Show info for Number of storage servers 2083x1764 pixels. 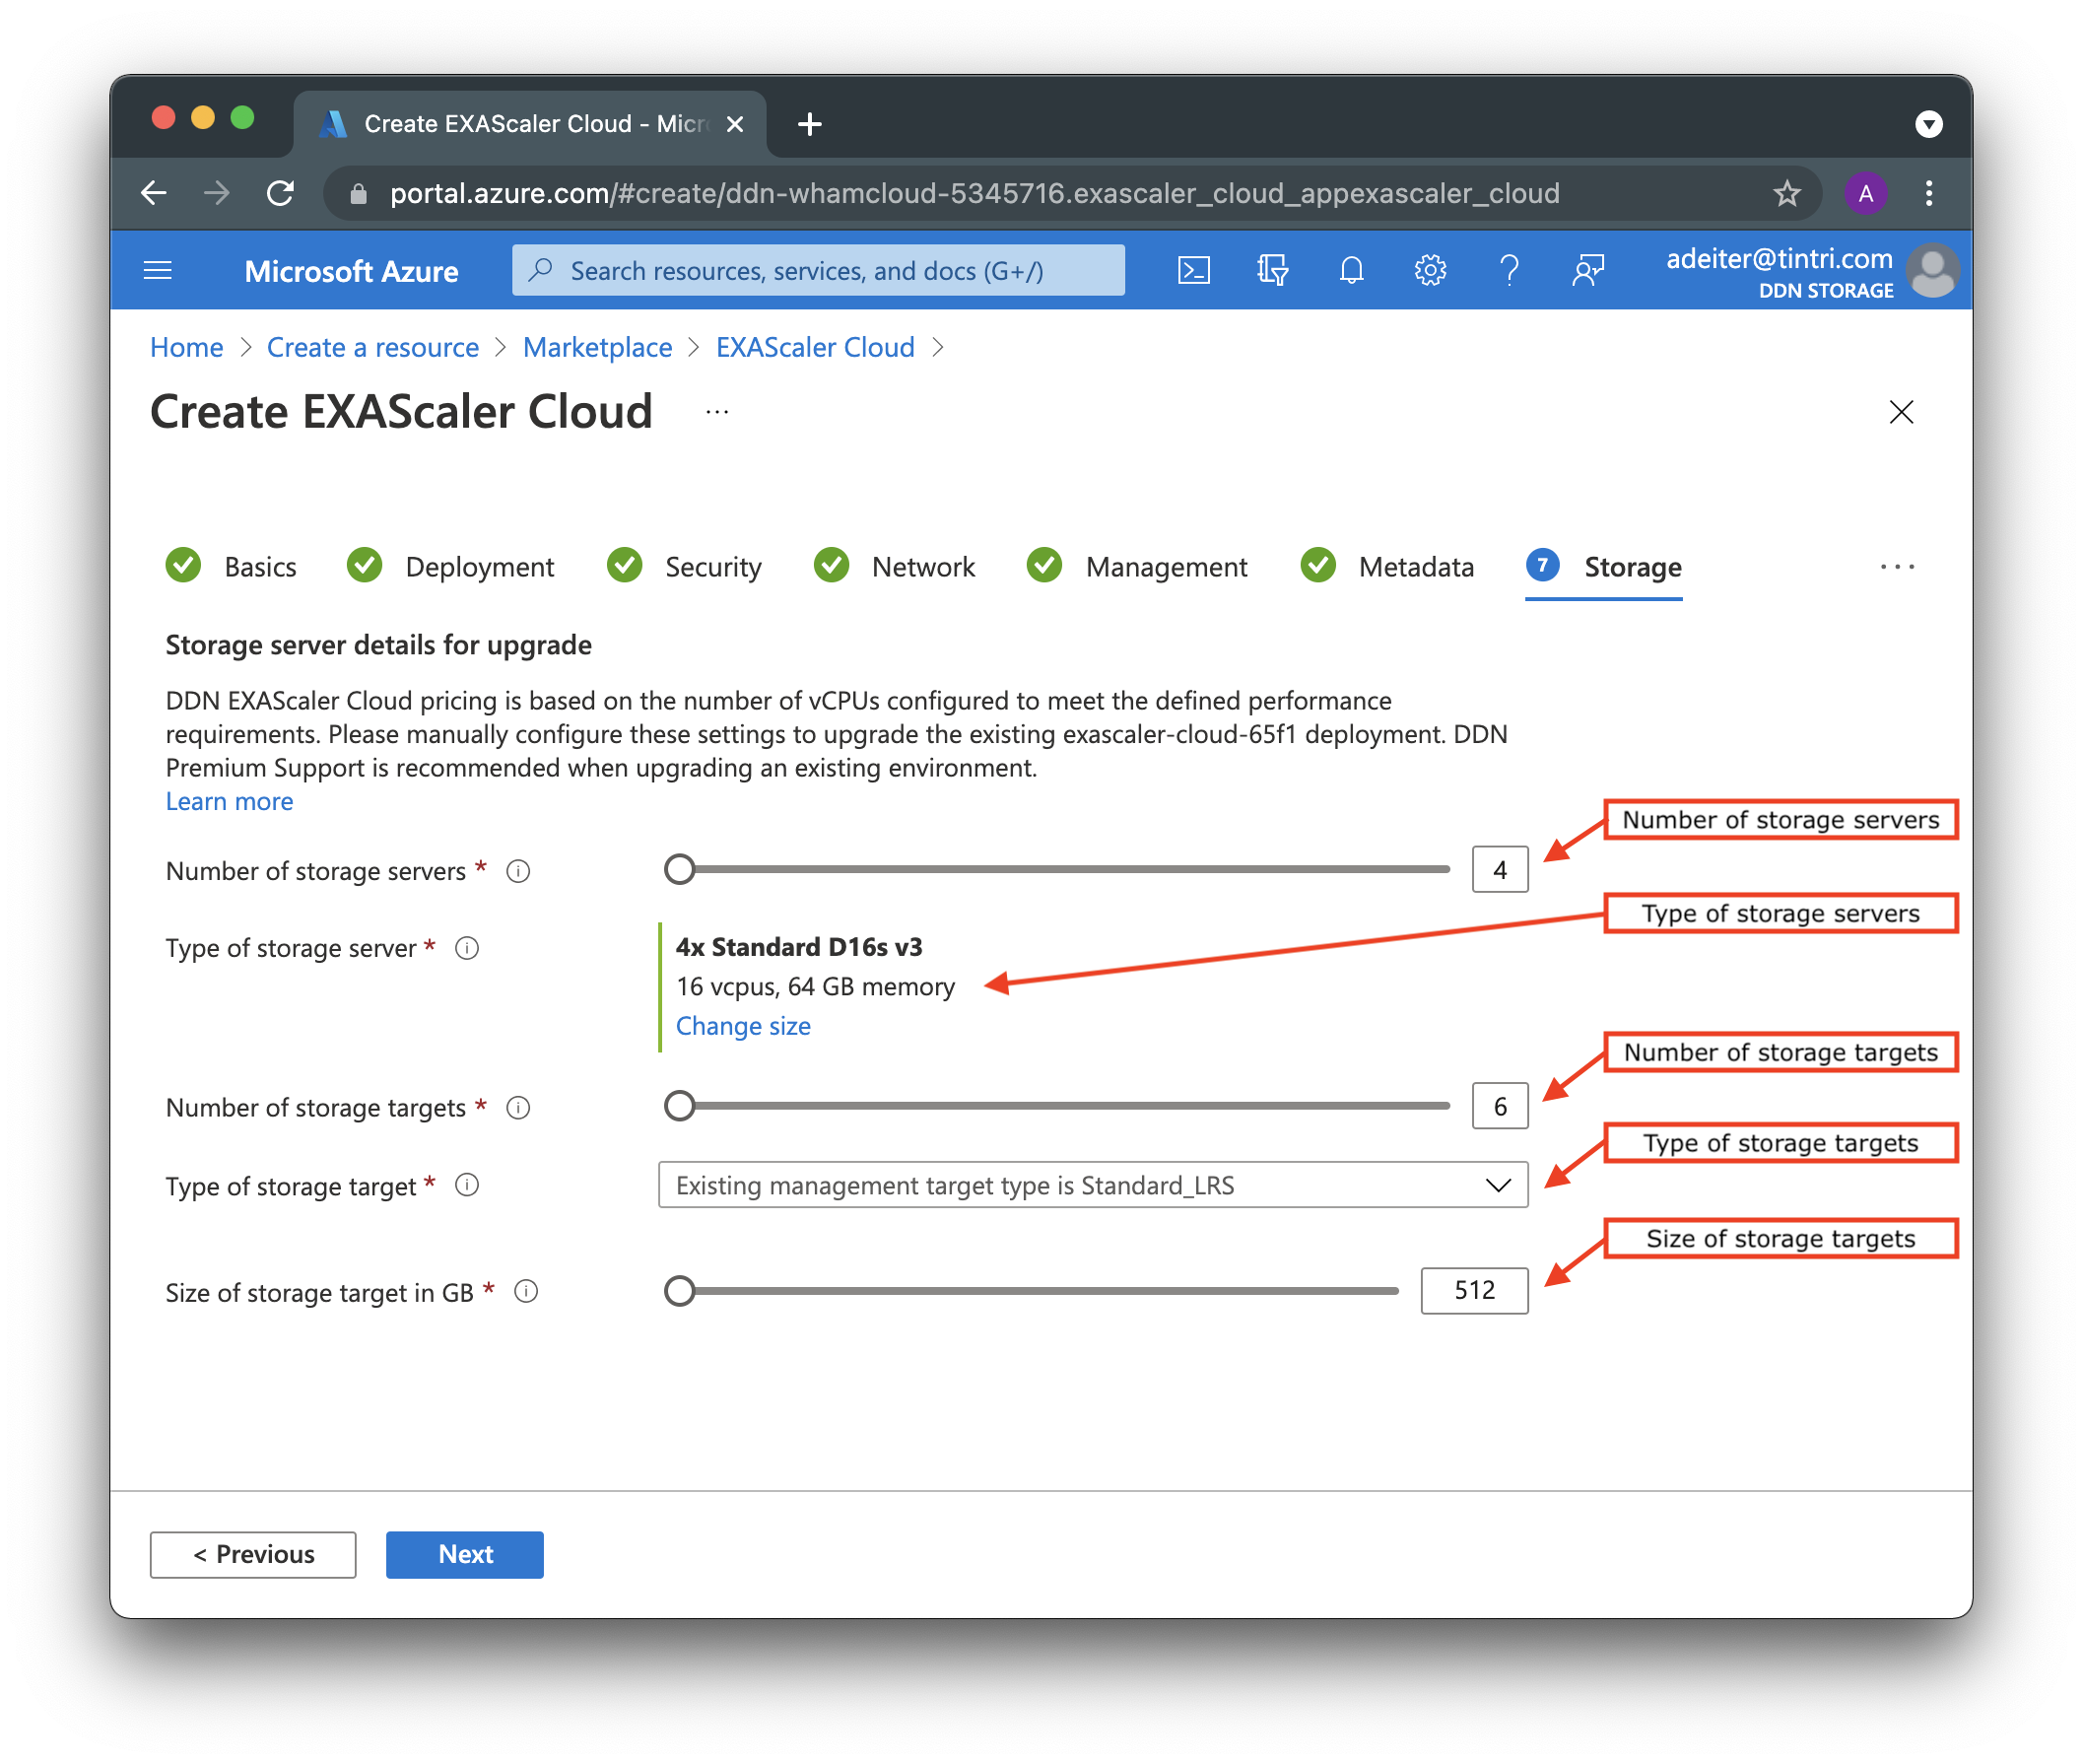pos(518,871)
